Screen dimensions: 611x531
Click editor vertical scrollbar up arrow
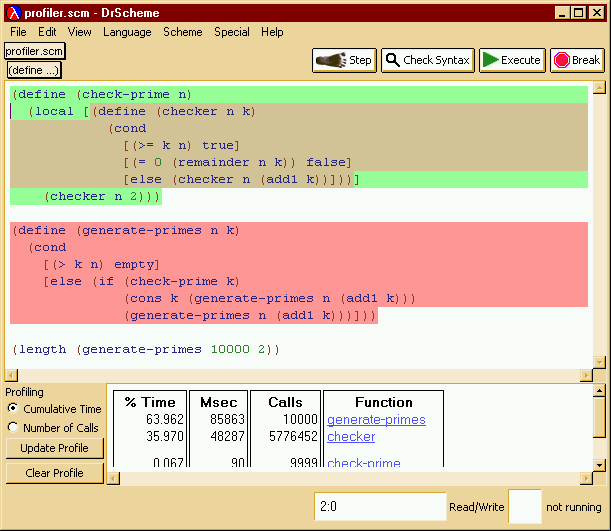point(599,87)
